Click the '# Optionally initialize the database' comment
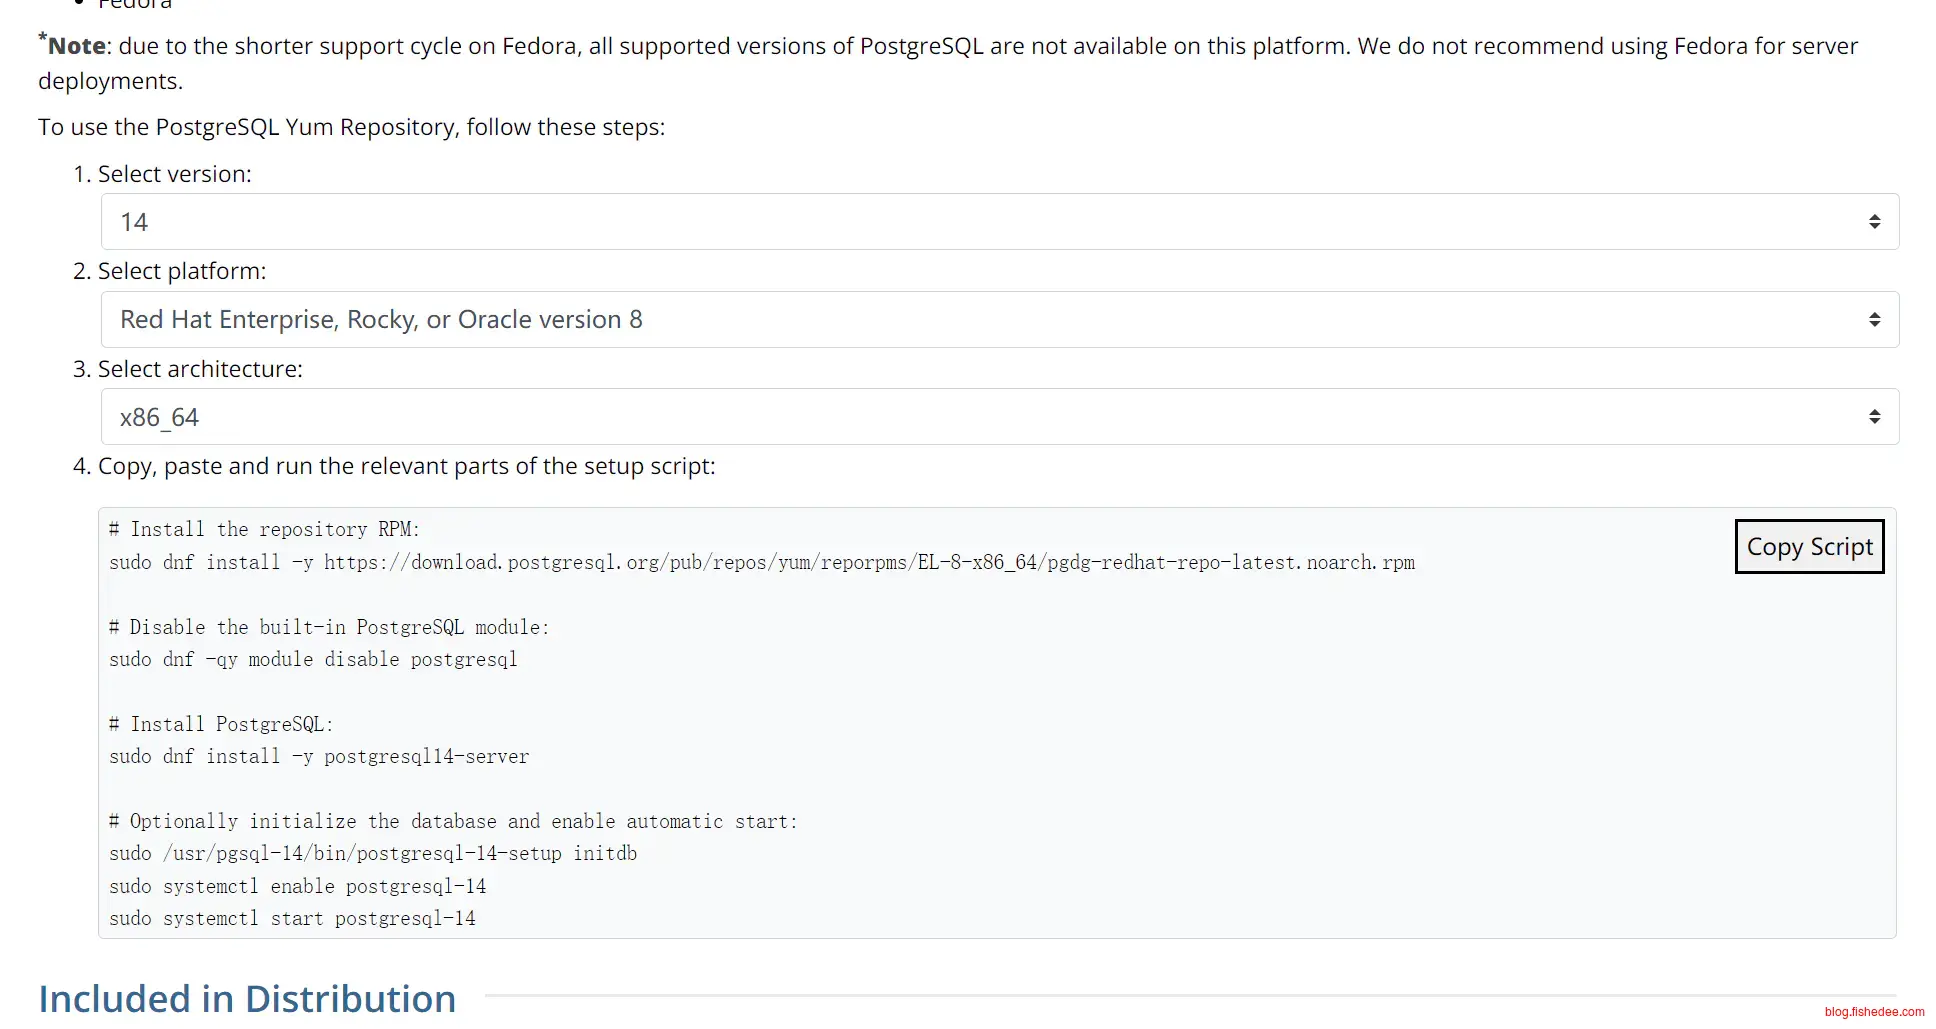Screen dimensions: 1936x1029 point(453,822)
